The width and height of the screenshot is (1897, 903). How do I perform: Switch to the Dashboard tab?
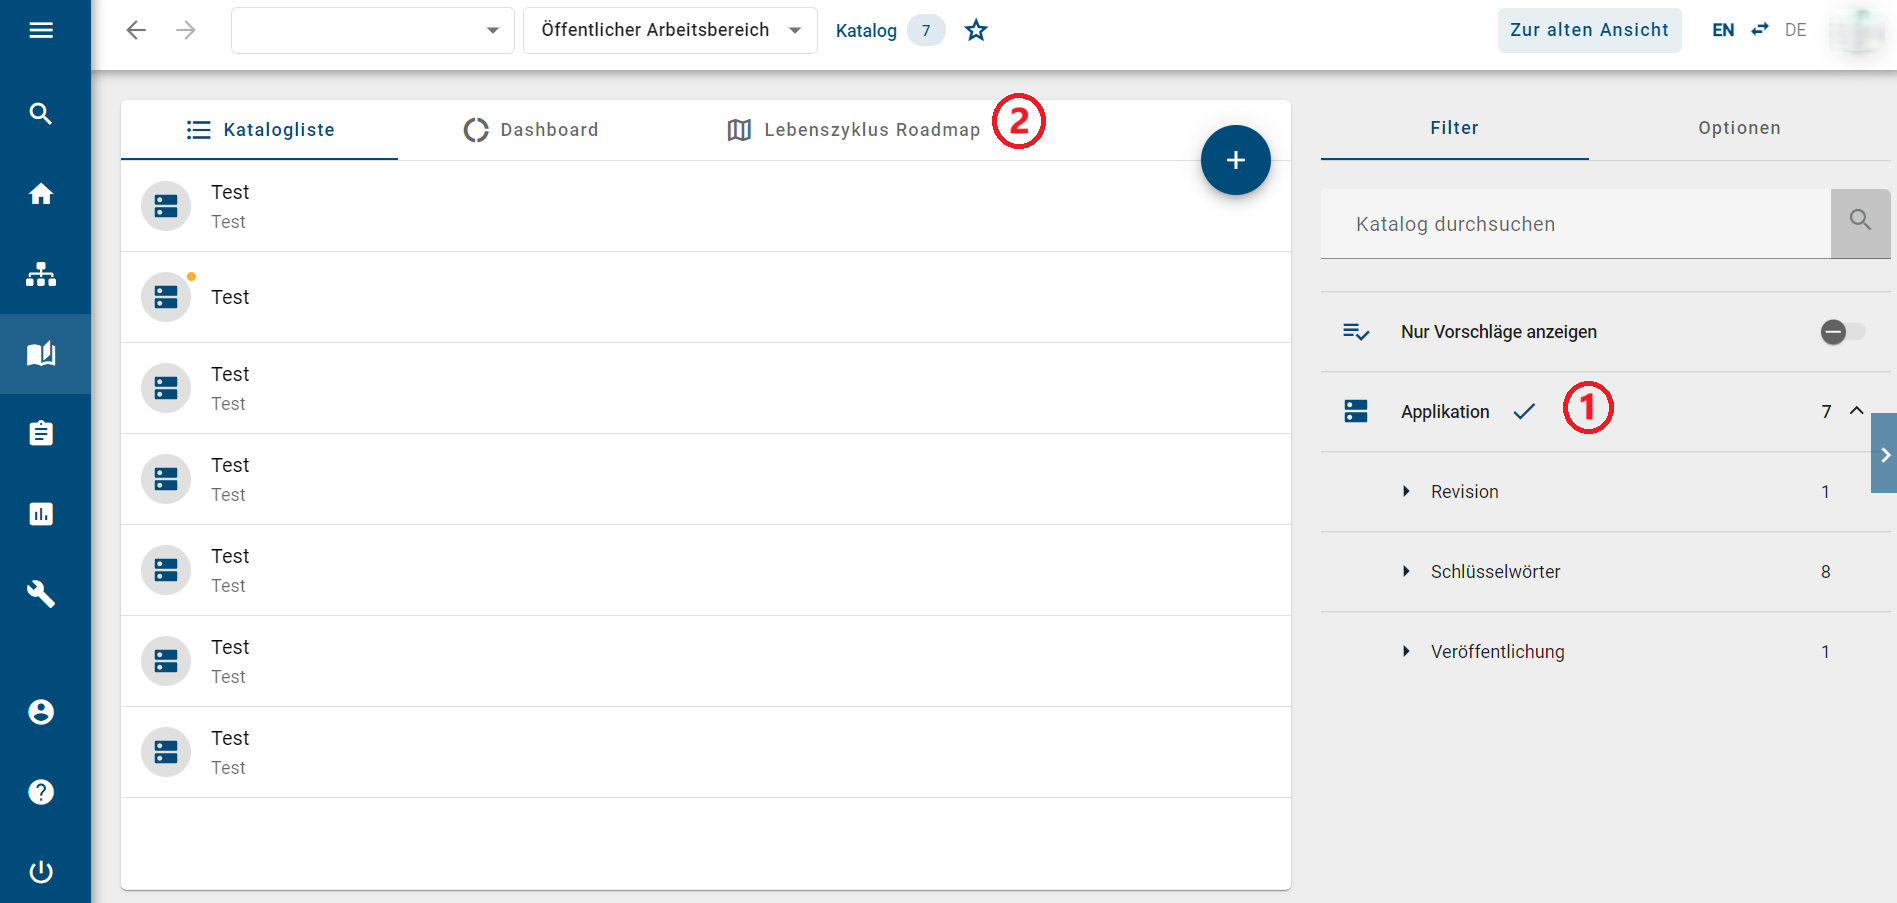point(531,130)
